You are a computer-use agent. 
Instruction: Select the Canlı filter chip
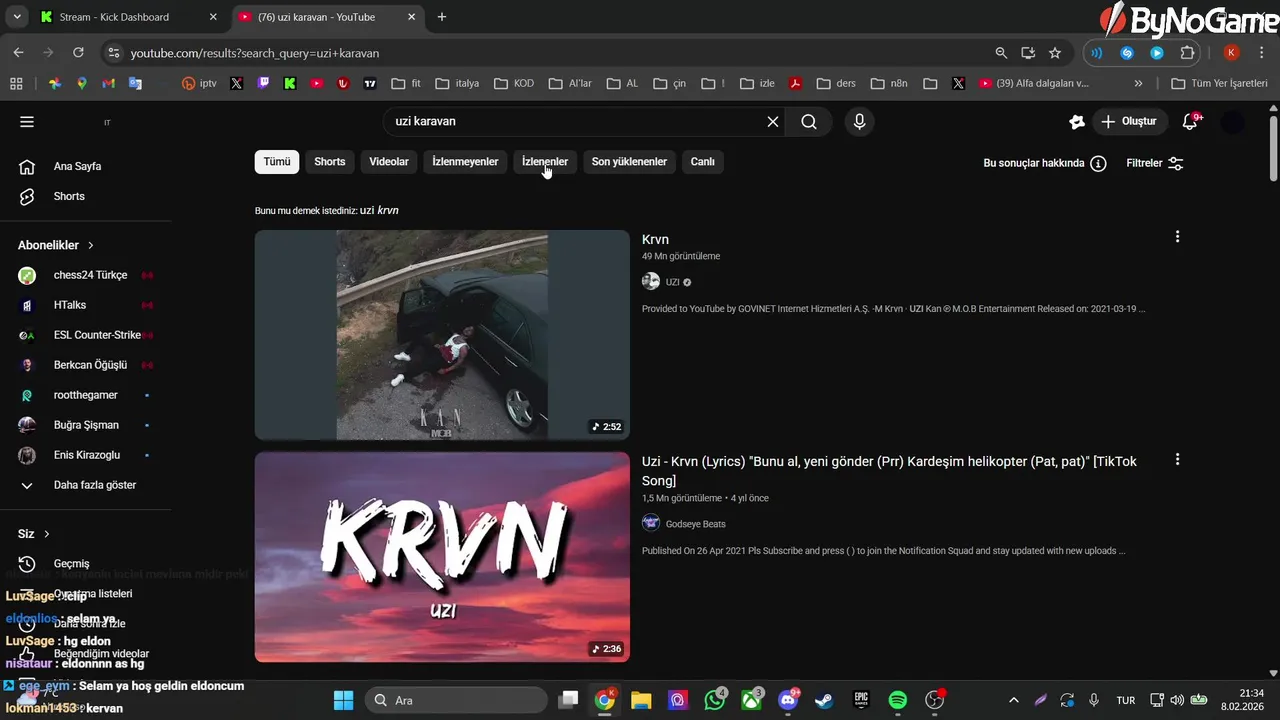pyautogui.click(x=703, y=162)
